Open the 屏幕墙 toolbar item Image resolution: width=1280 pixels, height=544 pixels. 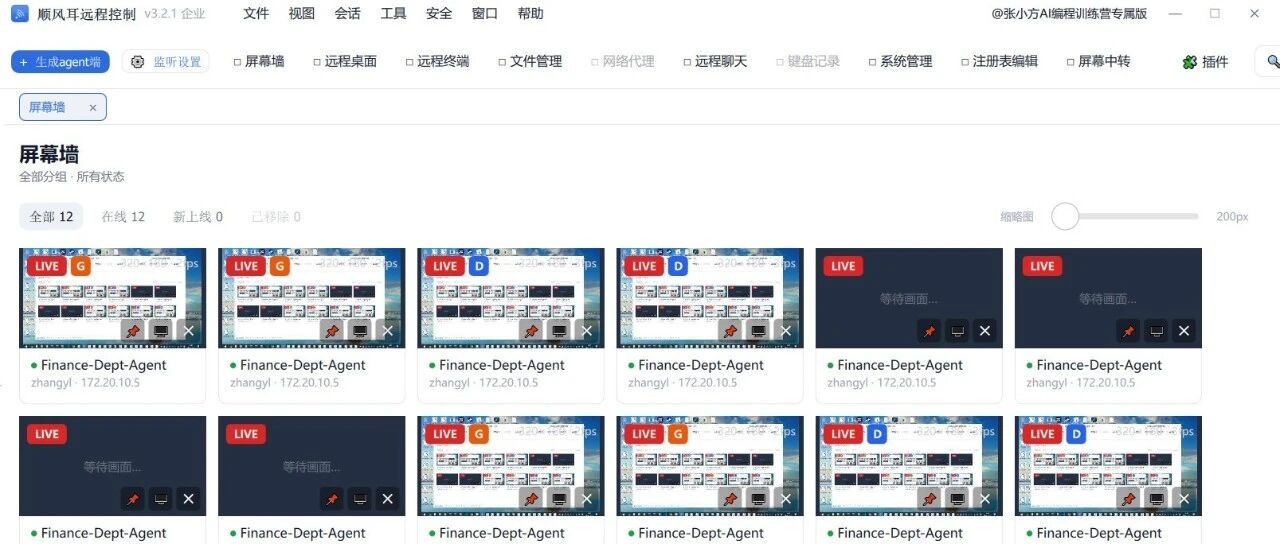point(259,61)
